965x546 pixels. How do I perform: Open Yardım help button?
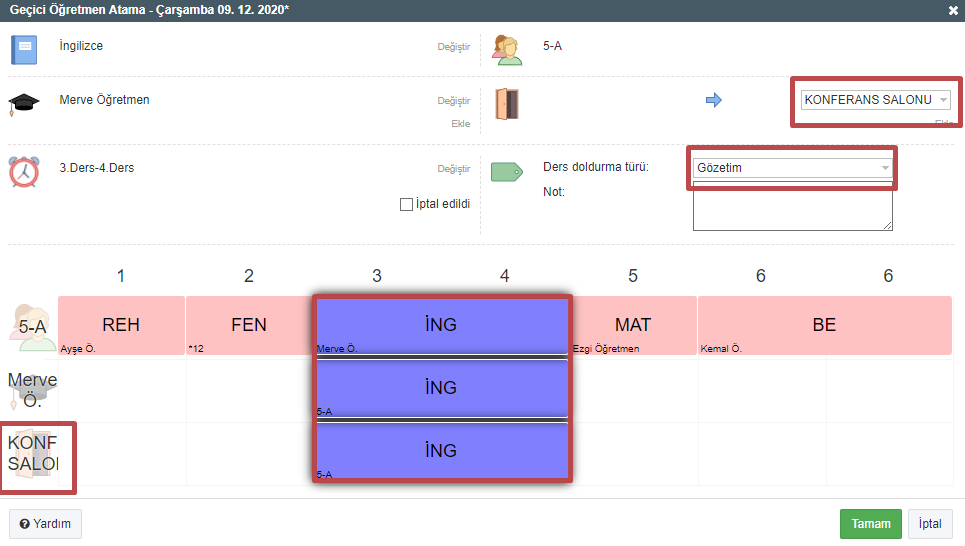tap(45, 524)
